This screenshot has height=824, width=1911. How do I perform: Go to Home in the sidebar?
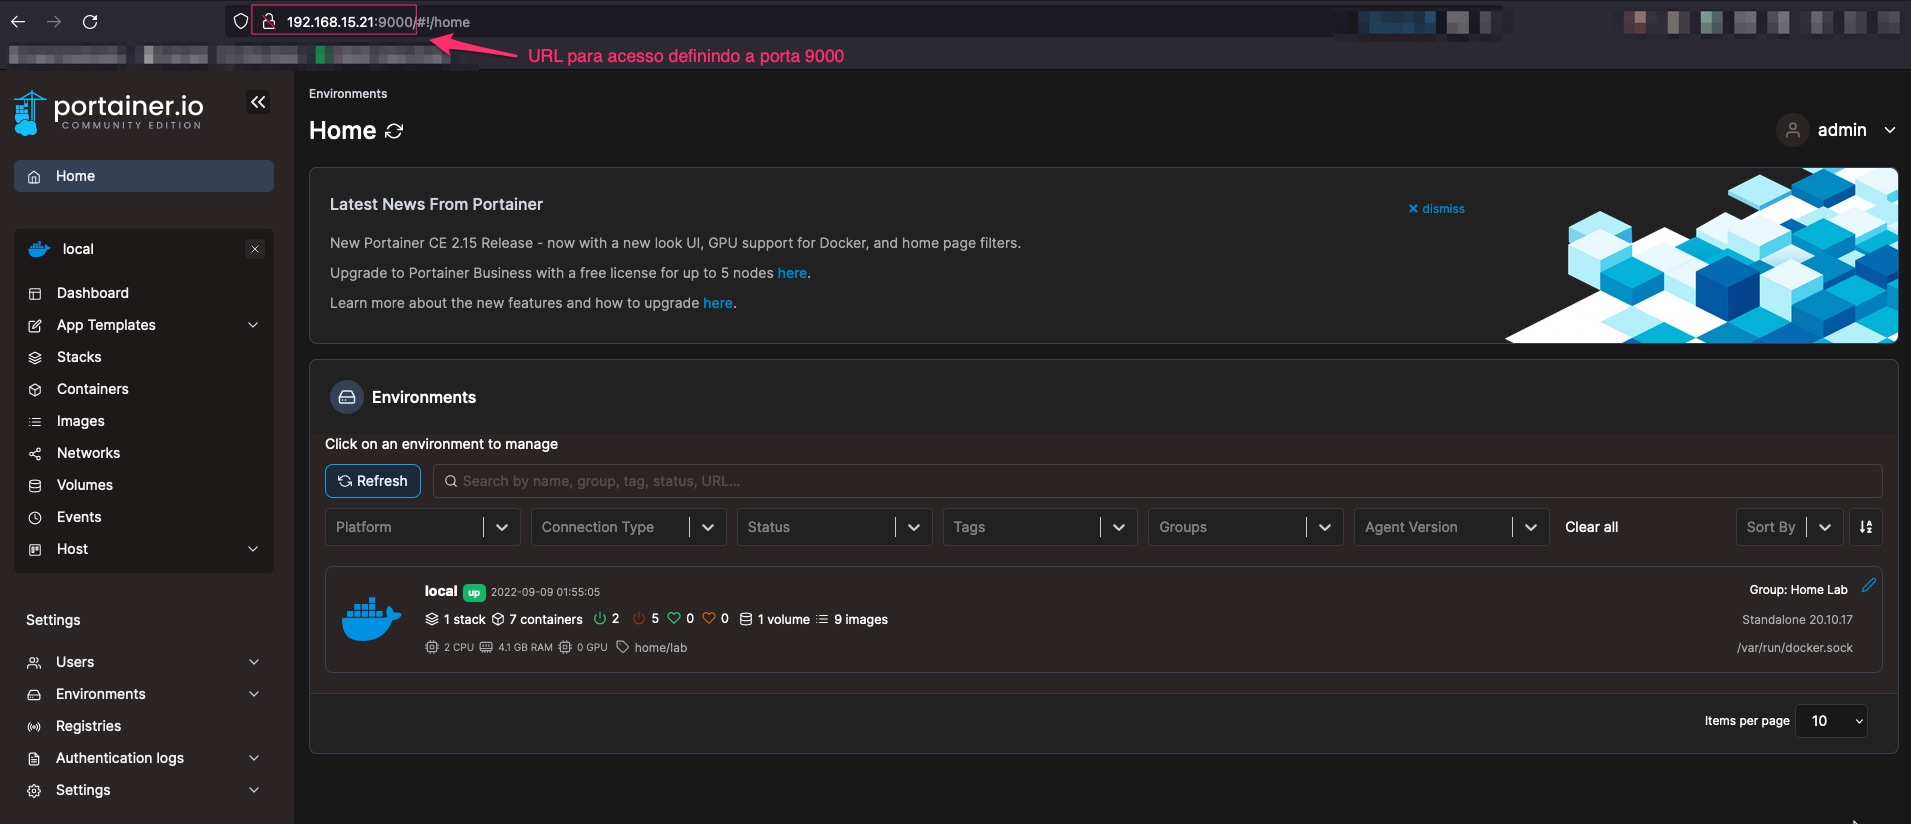point(144,176)
